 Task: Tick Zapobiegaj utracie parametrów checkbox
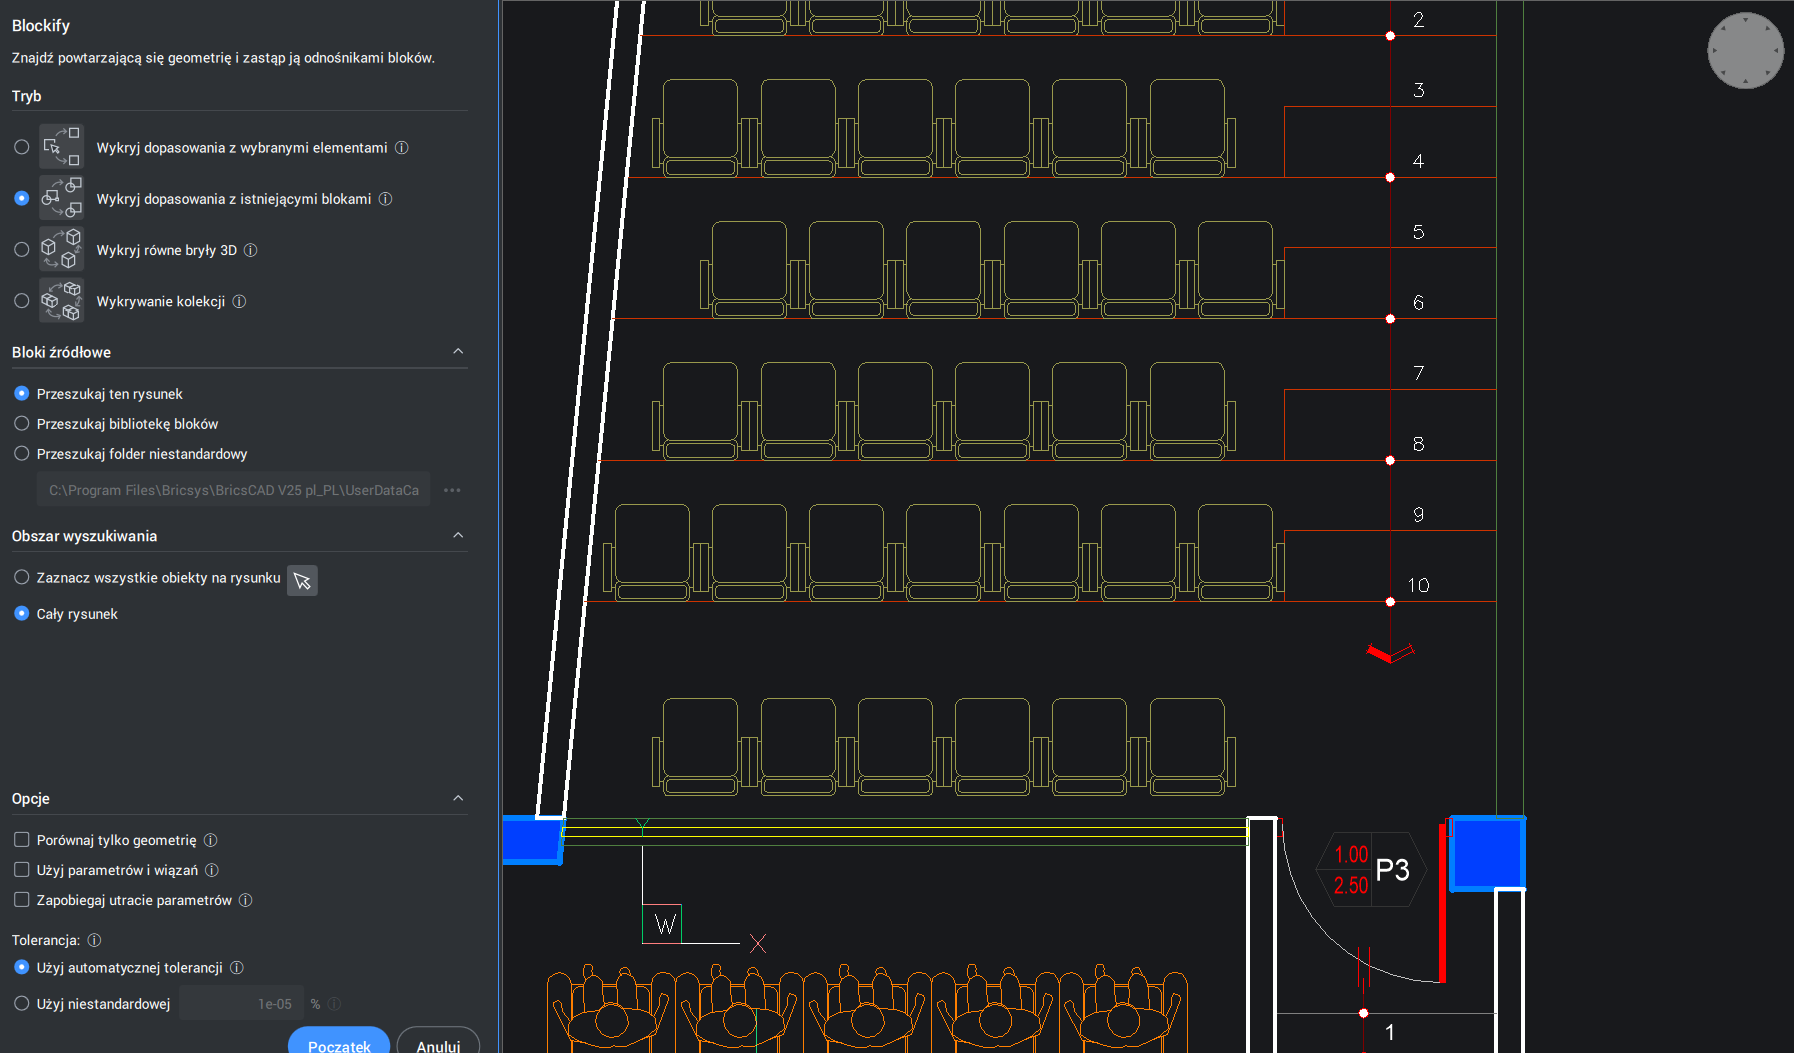click(x=22, y=900)
